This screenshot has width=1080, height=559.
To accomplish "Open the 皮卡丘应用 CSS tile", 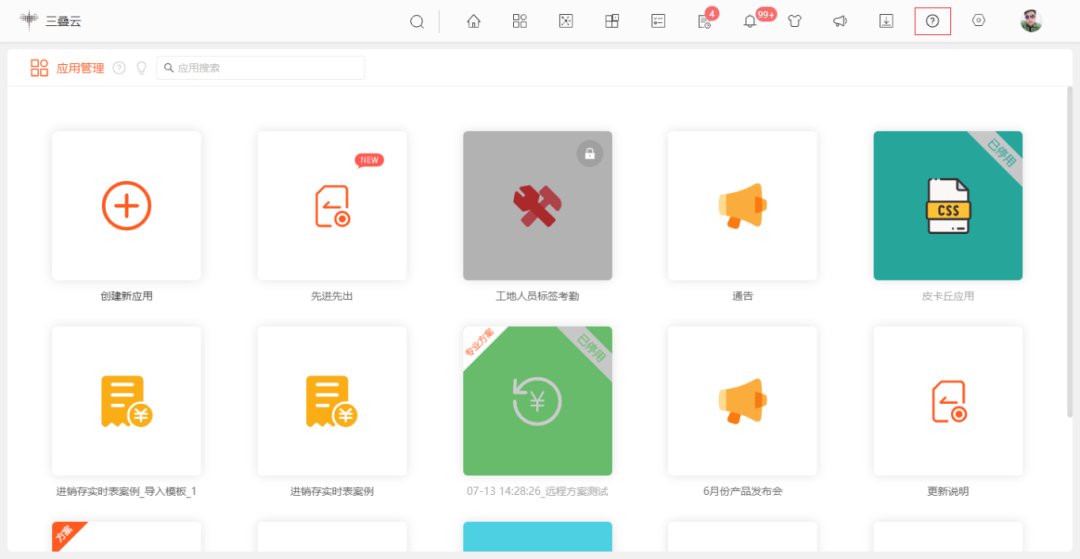I will pos(948,205).
